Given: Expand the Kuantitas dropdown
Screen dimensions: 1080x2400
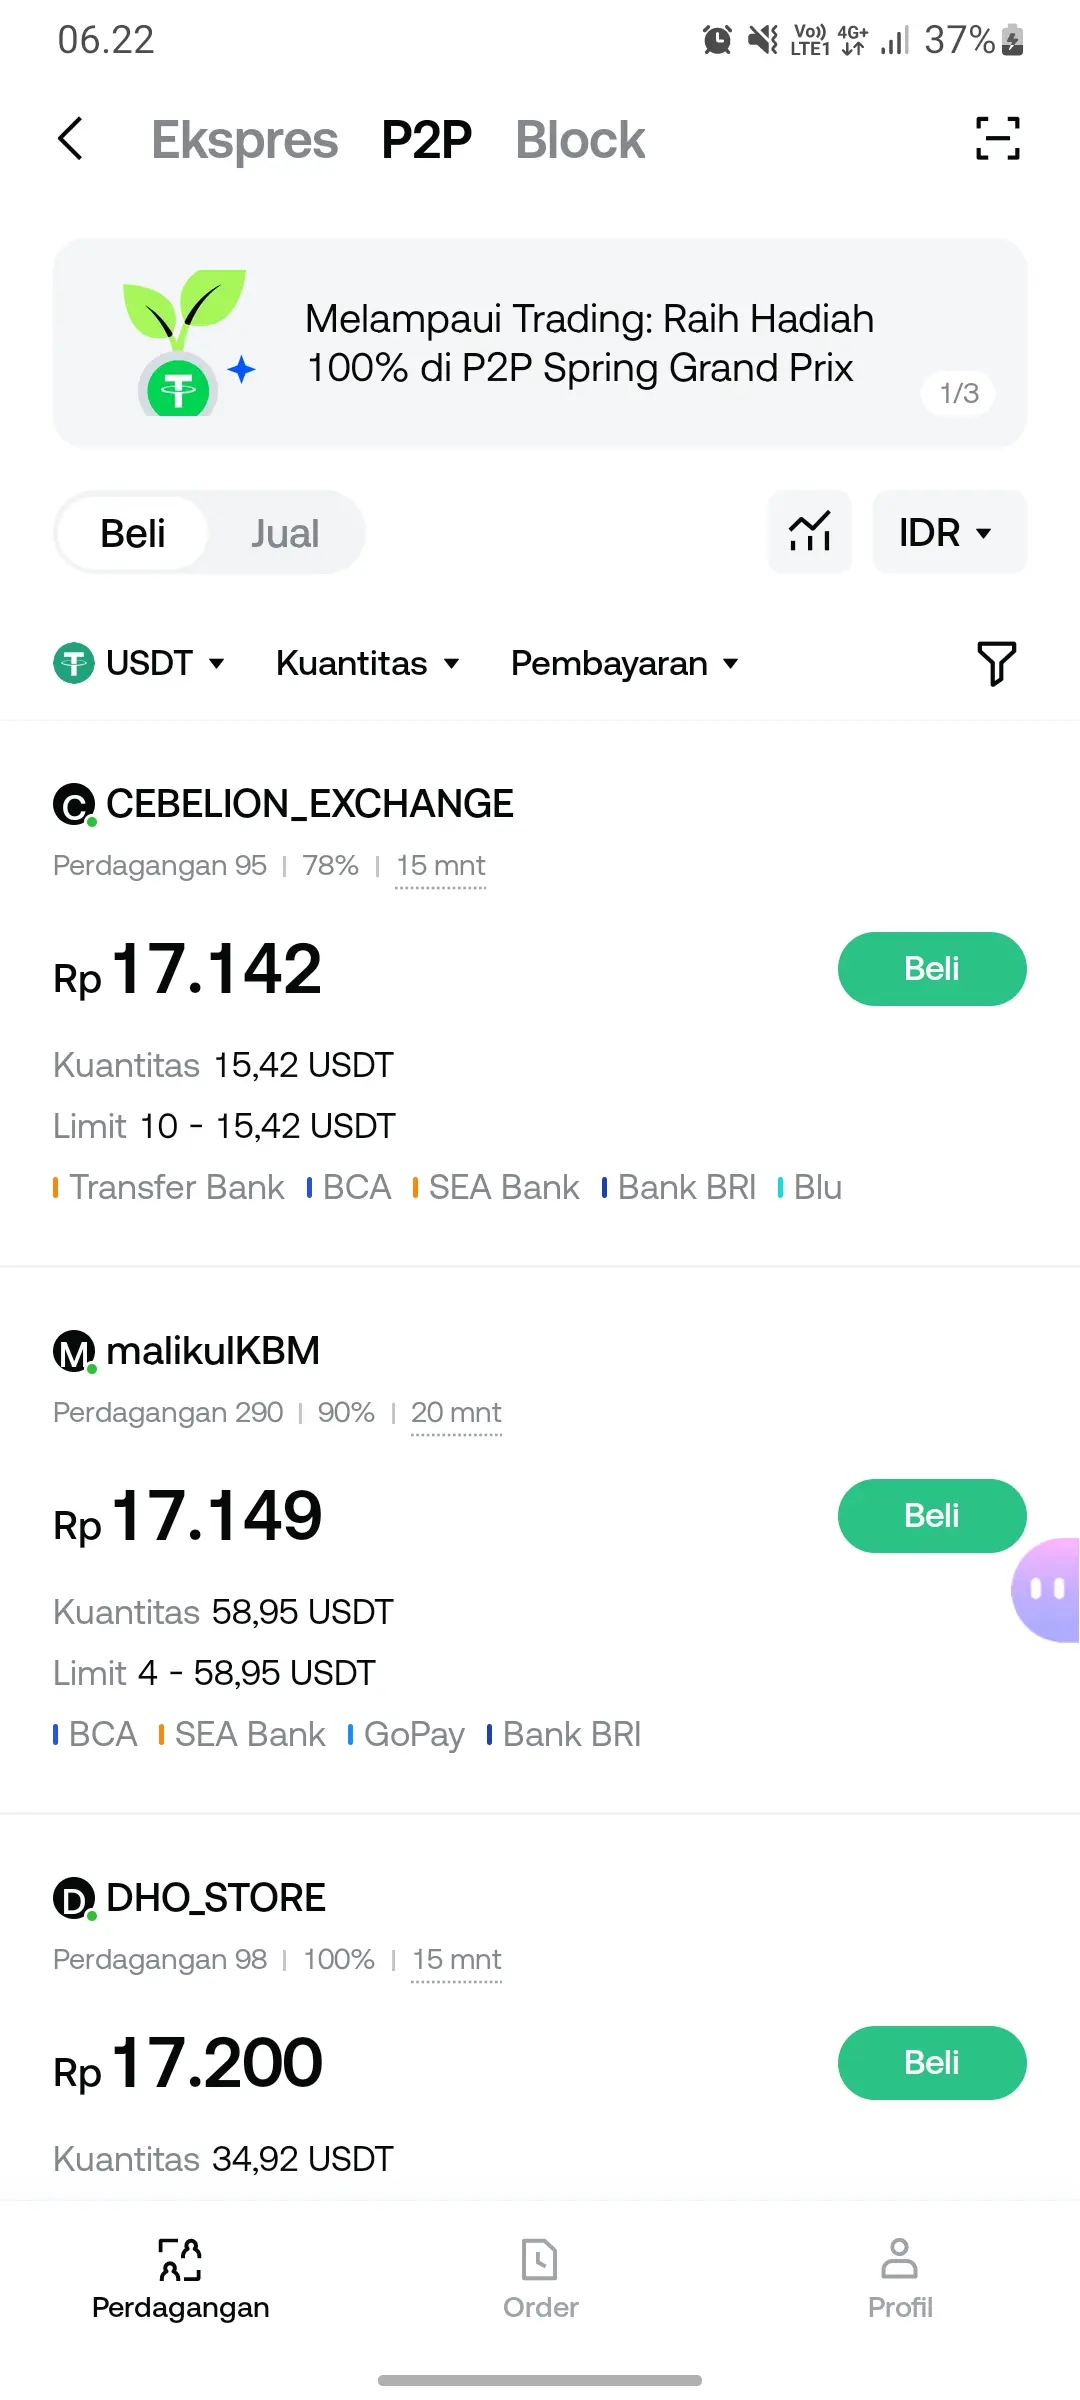Looking at the screenshot, I should click(x=367, y=663).
